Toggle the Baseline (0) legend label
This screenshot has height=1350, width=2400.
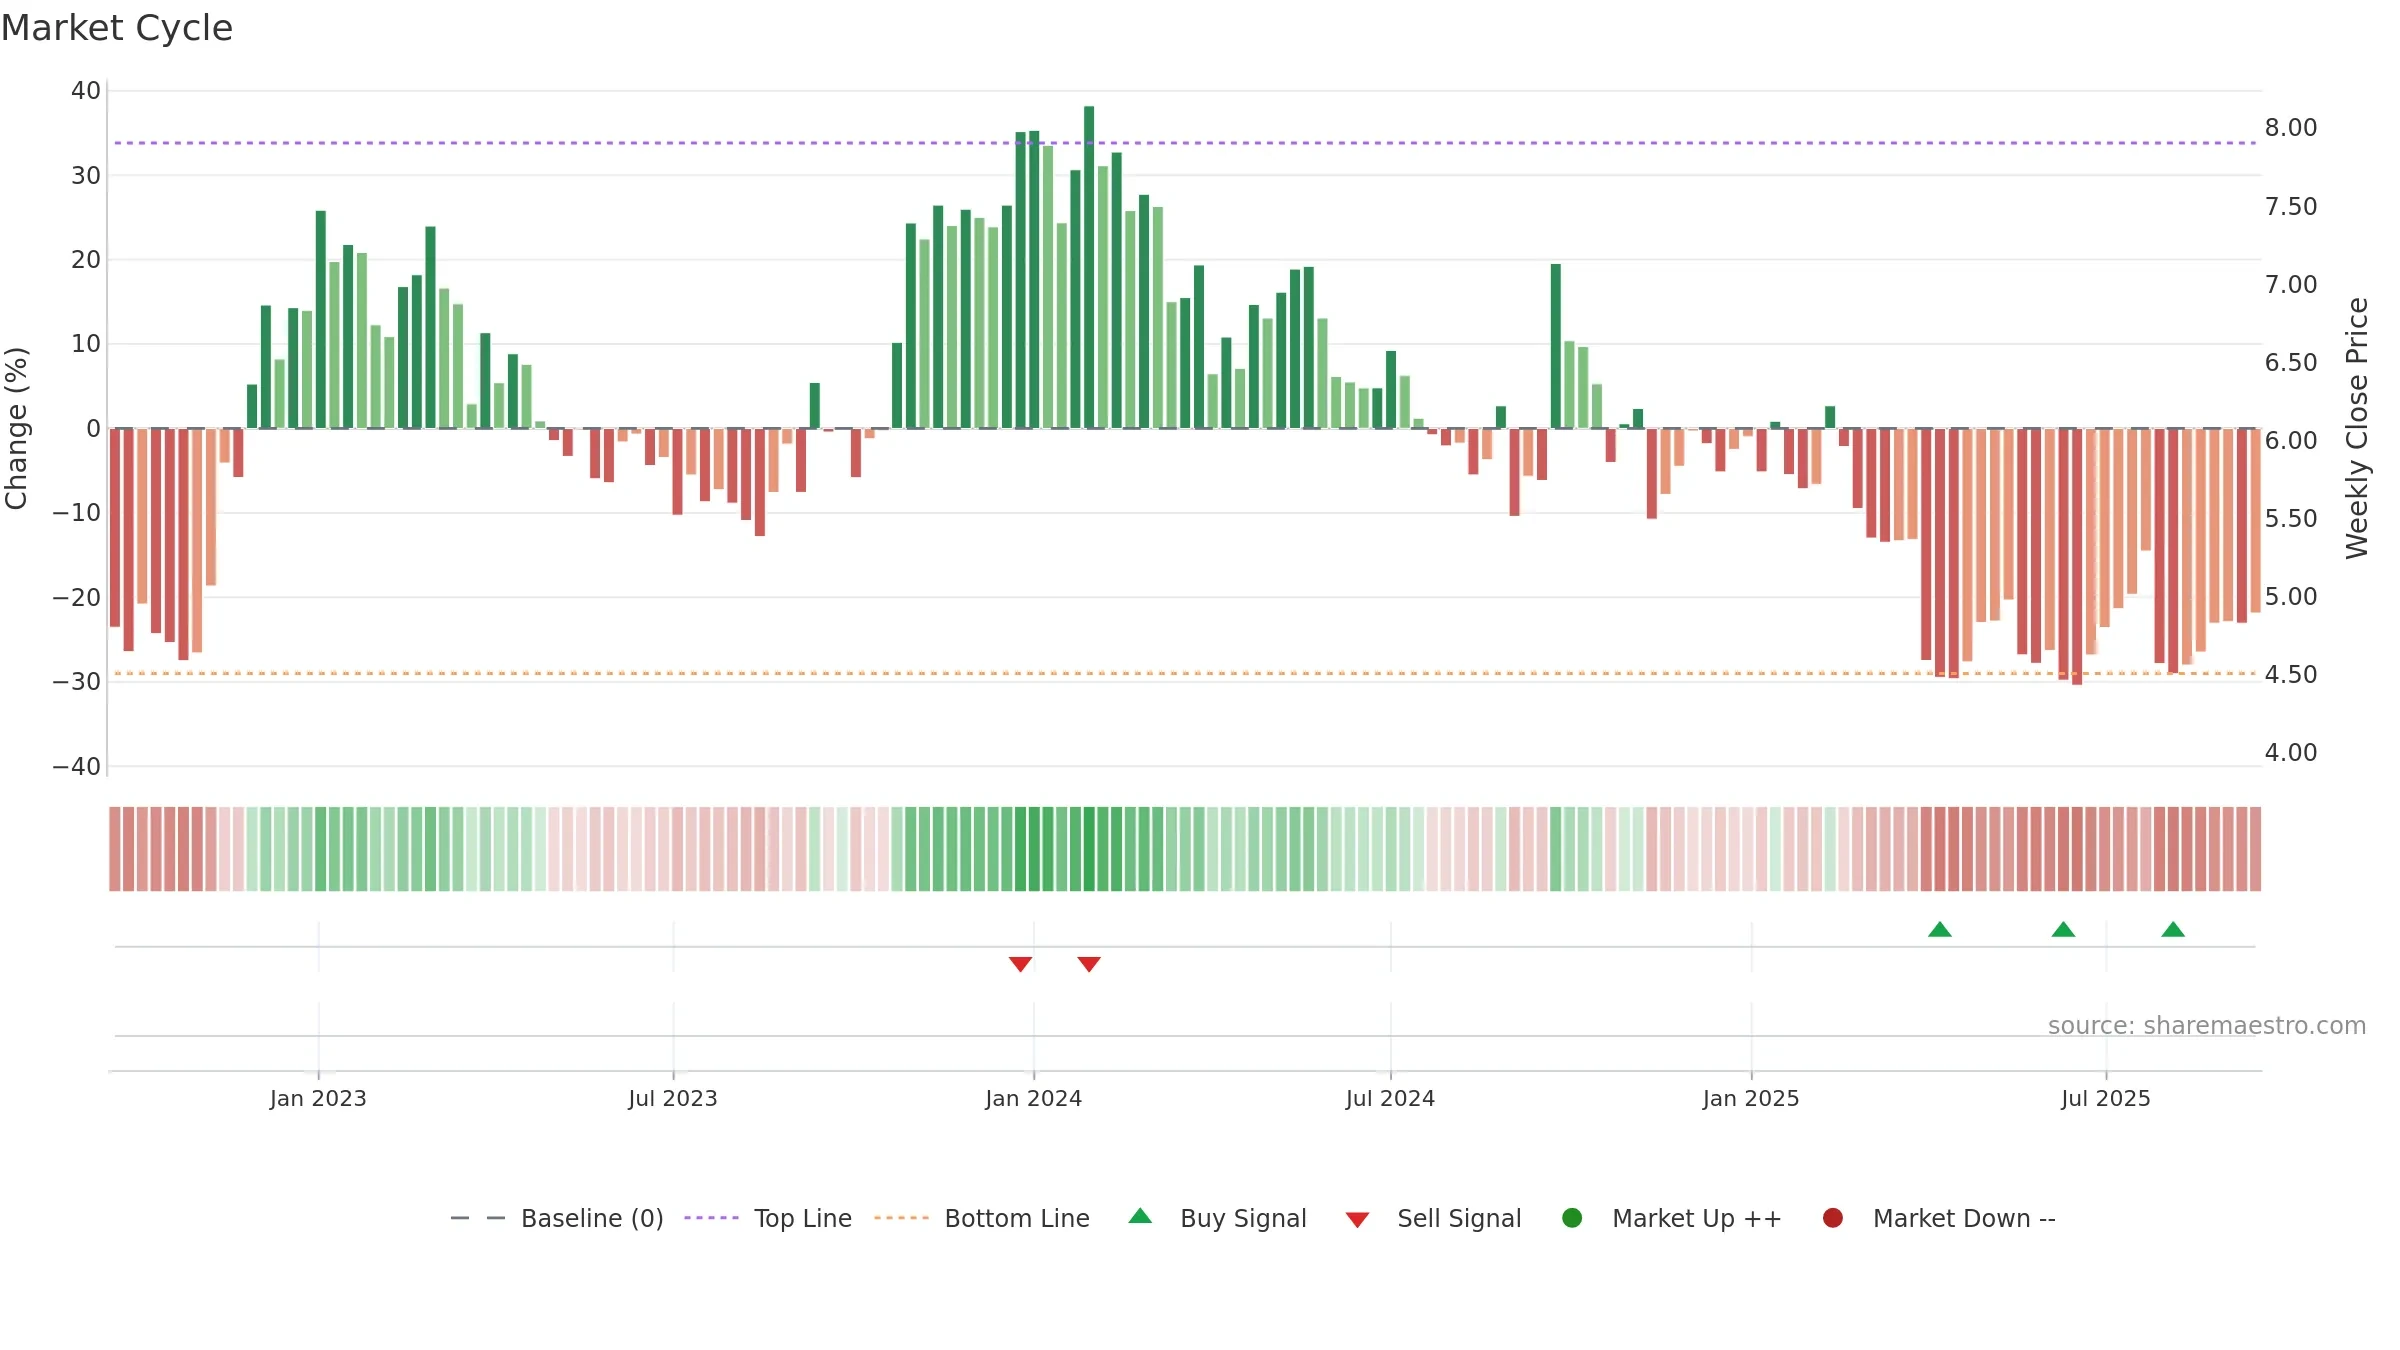pos(592,1218)
